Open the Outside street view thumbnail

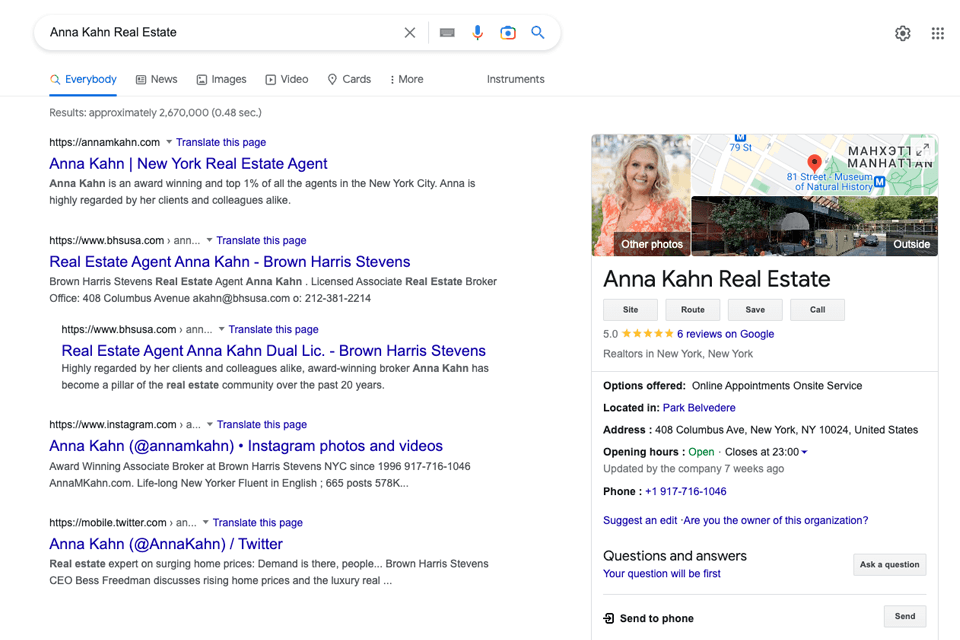point(815,226)
